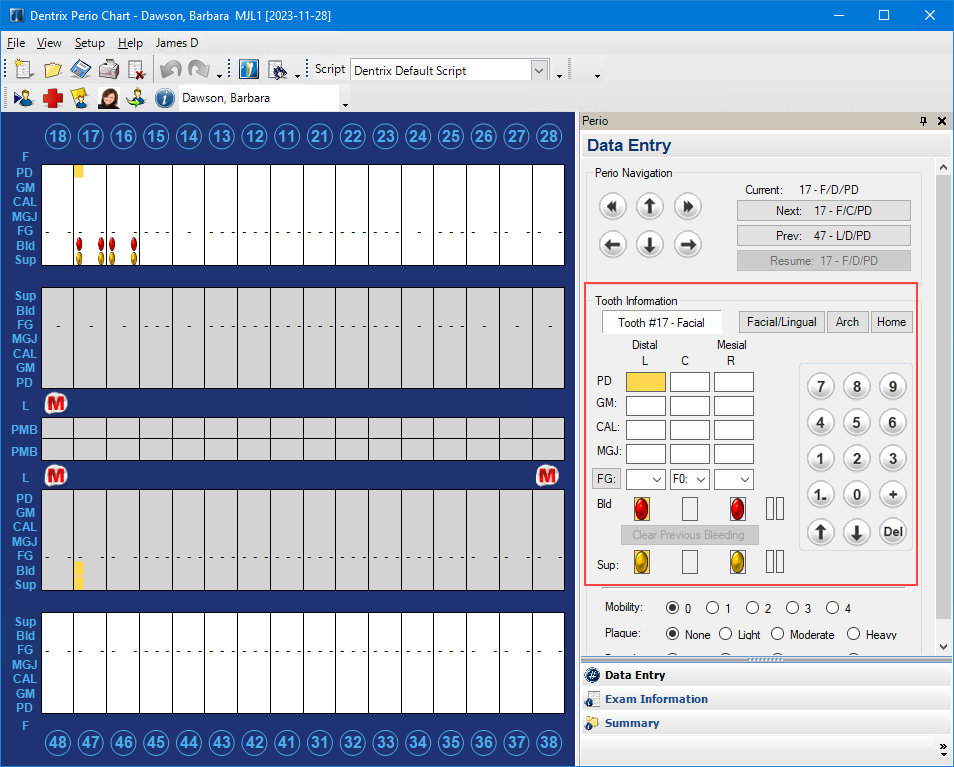Set Mobility to 2
The width and height of the screenshot is (954, 767).
coord(752,608)
